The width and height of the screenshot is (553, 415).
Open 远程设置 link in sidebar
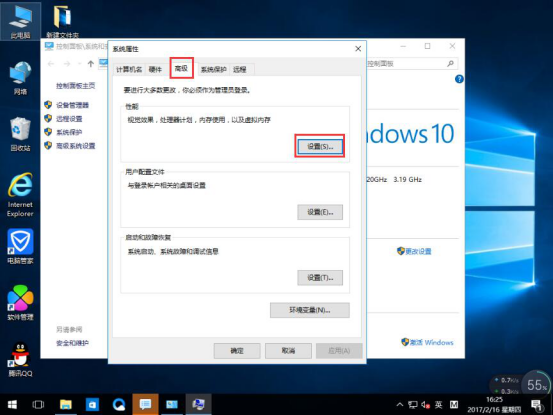[69, 118]
